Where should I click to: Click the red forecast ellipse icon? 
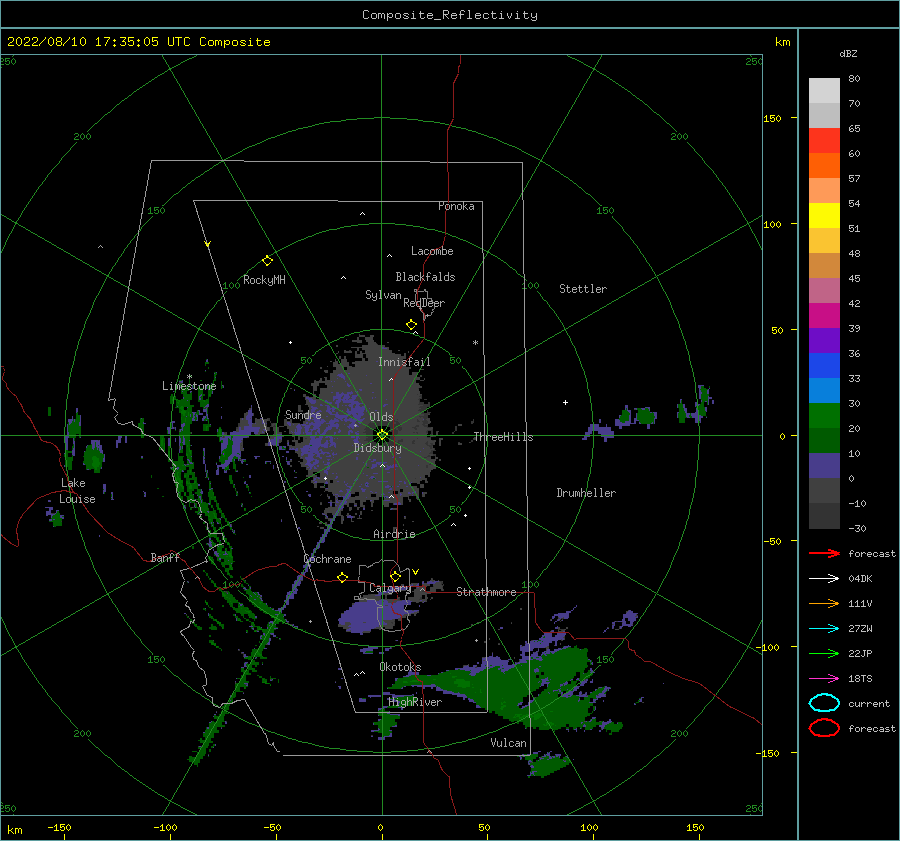(x=824, y=728)
